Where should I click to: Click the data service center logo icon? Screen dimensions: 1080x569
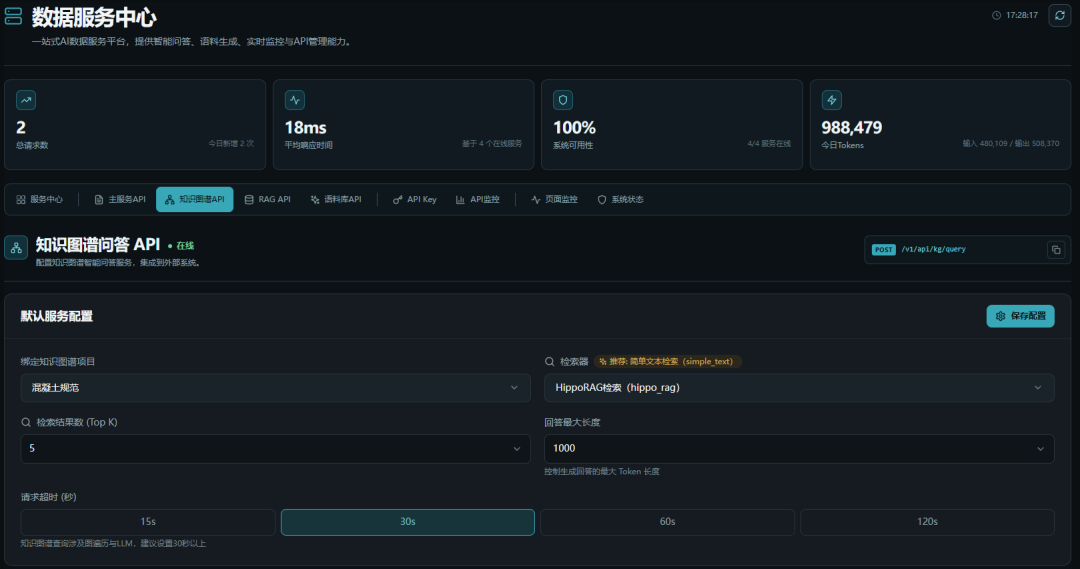point(13,16)
